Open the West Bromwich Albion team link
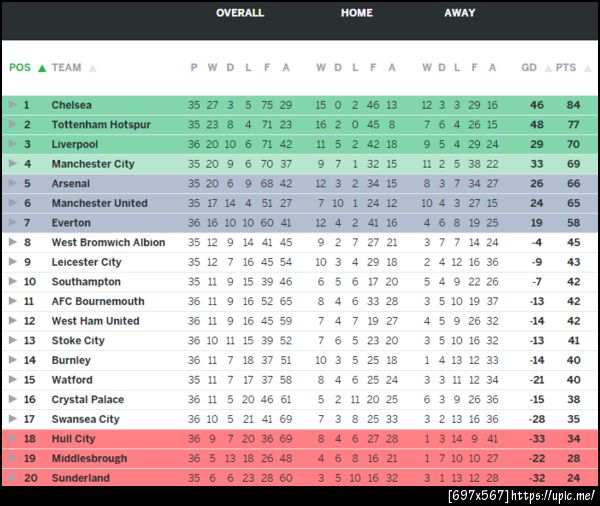 (x=108, y=242)
